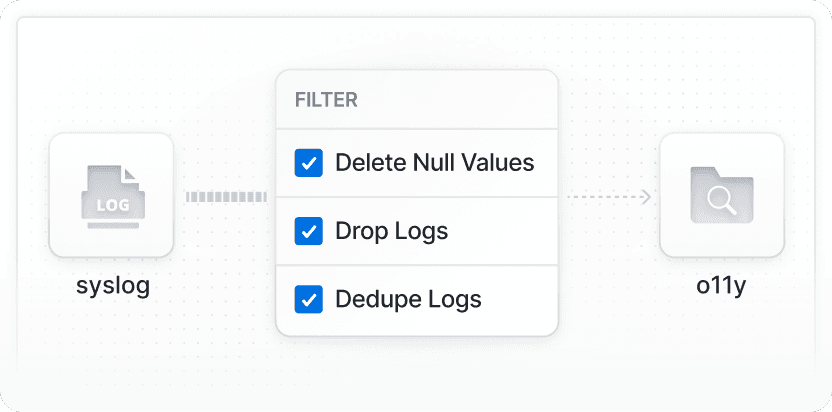Click the o11y destination label
This screenshot has width=832, height=412.
721,285
